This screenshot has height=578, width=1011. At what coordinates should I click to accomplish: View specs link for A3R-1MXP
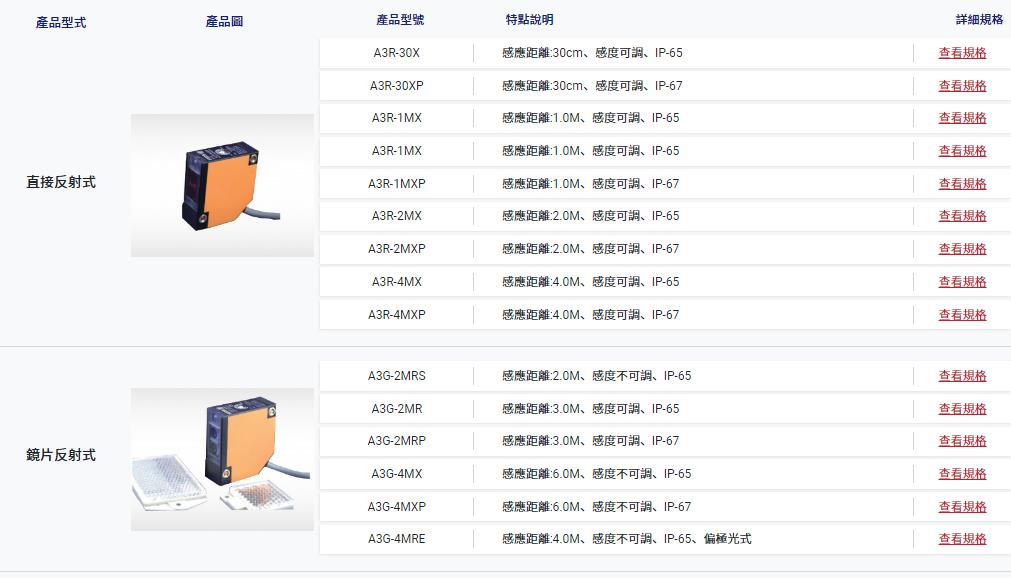[x=962, y=184]
